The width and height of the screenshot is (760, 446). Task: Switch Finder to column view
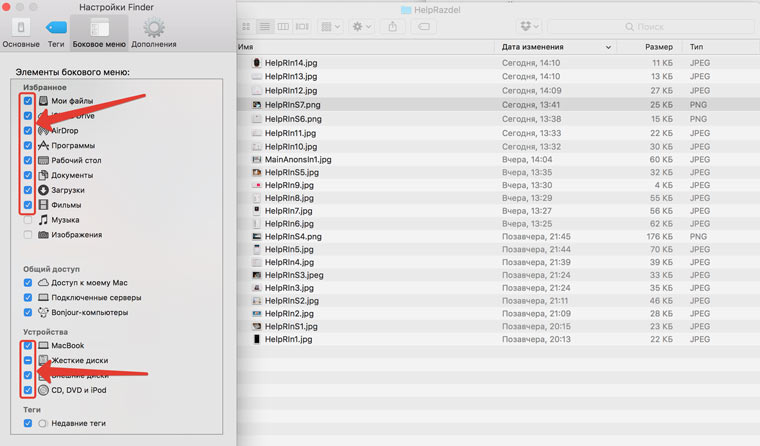[x=283, y=27]
